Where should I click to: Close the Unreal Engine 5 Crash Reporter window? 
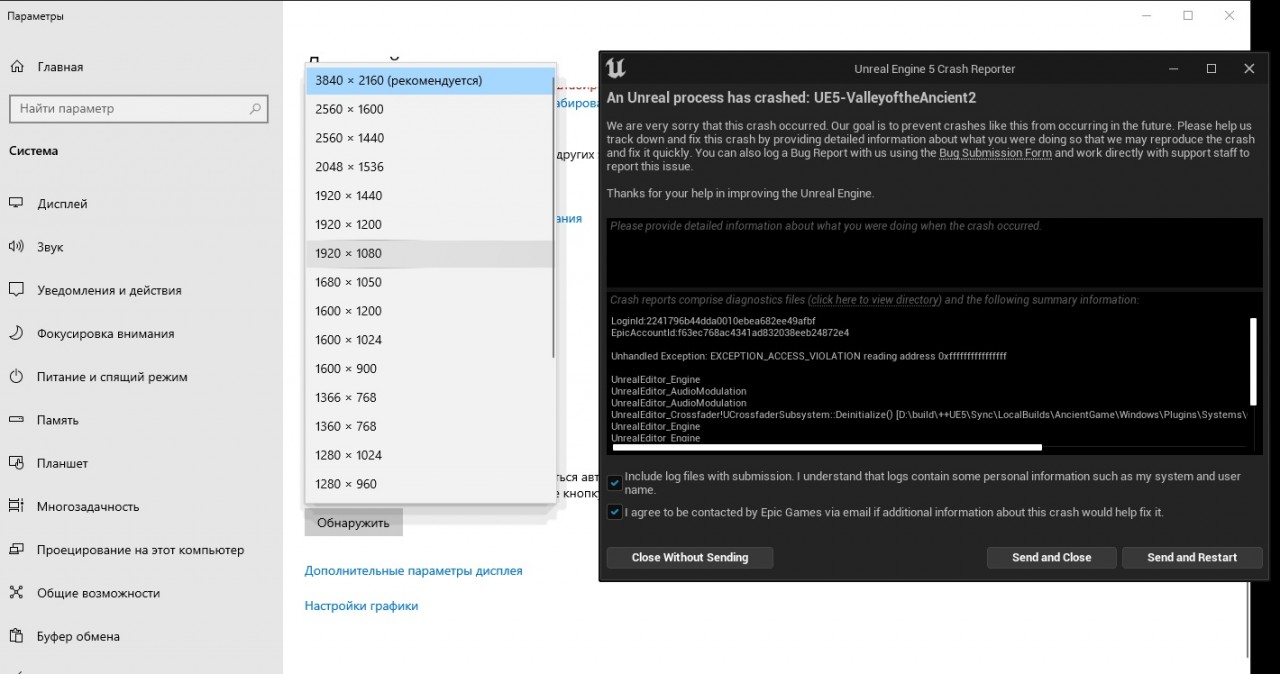[1249, 69]
